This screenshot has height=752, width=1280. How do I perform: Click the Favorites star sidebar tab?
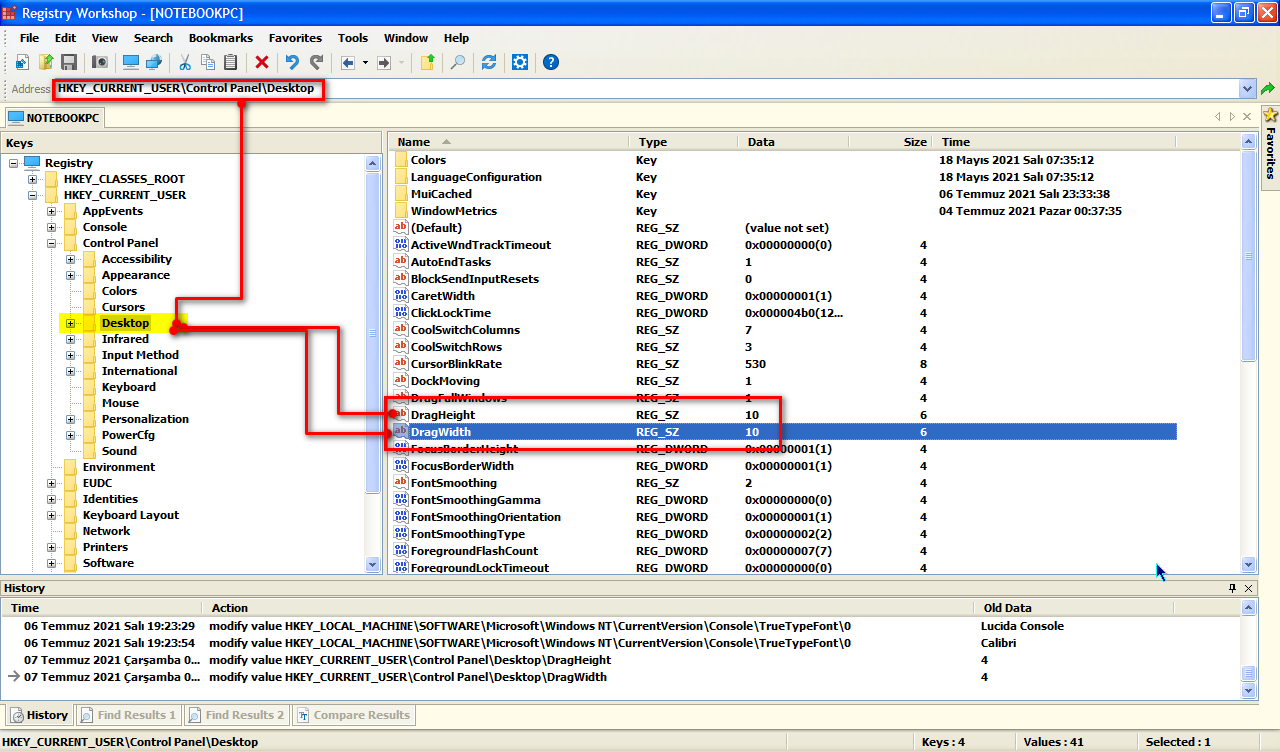pyautogui.click(x=1270, y=146)
